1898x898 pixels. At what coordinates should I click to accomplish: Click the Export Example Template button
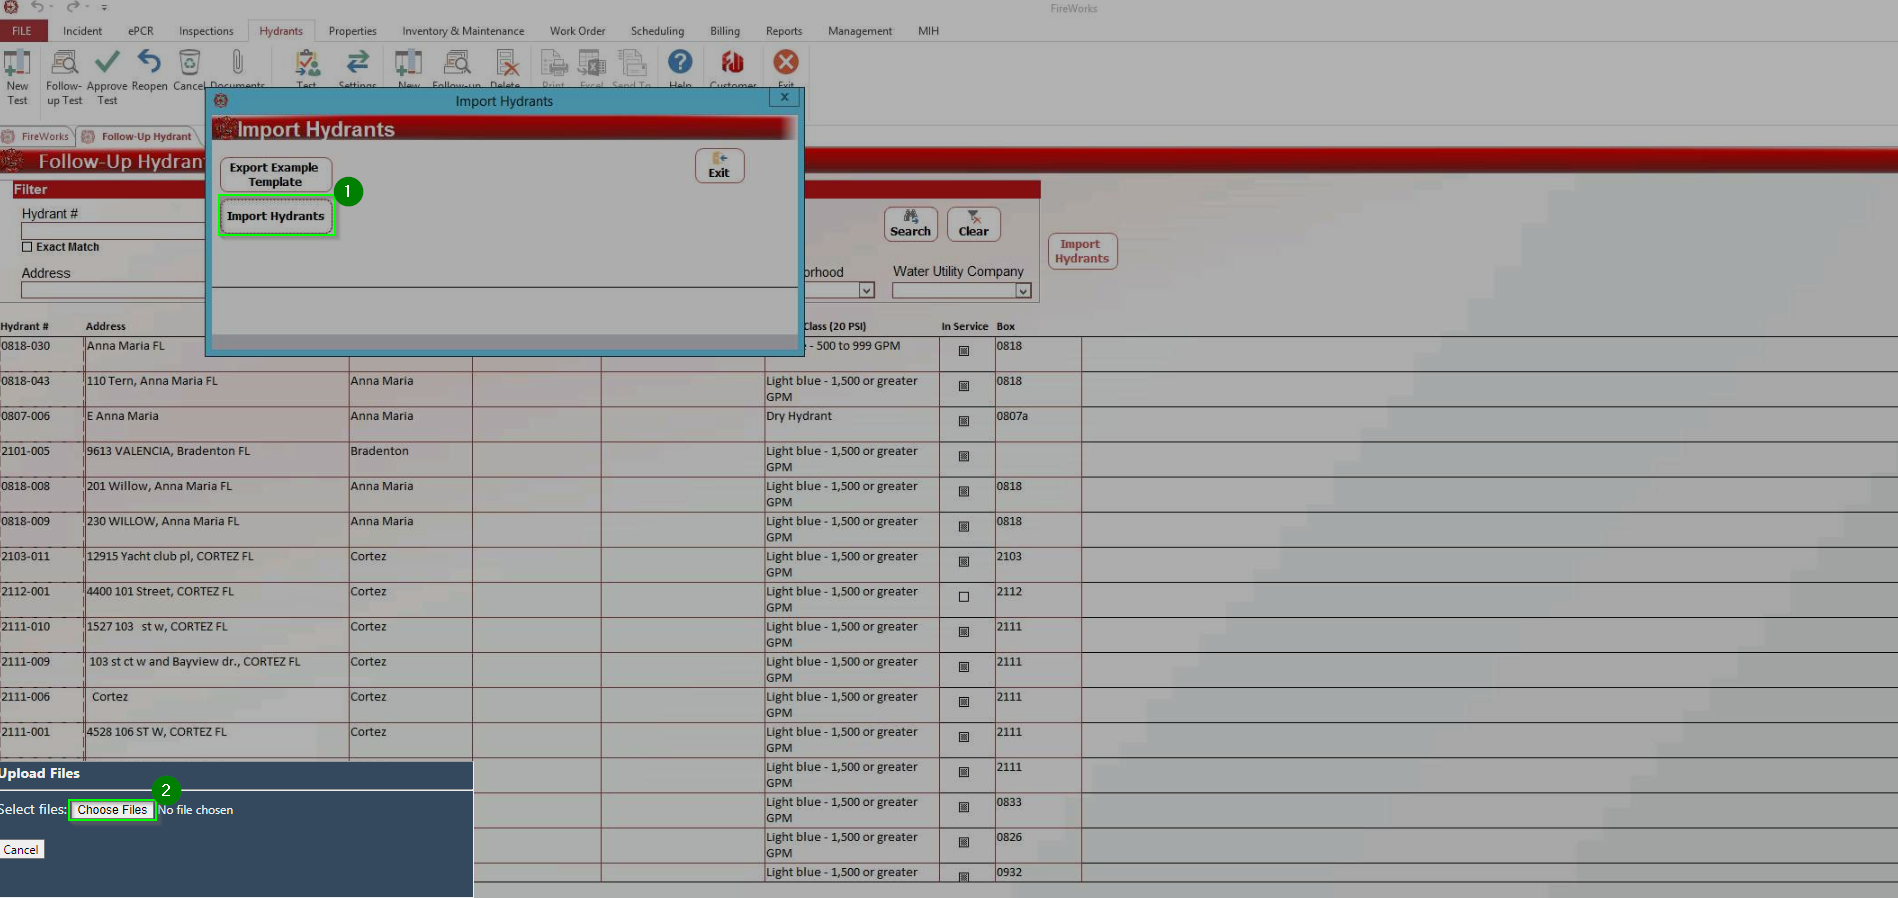click(275, 175)
